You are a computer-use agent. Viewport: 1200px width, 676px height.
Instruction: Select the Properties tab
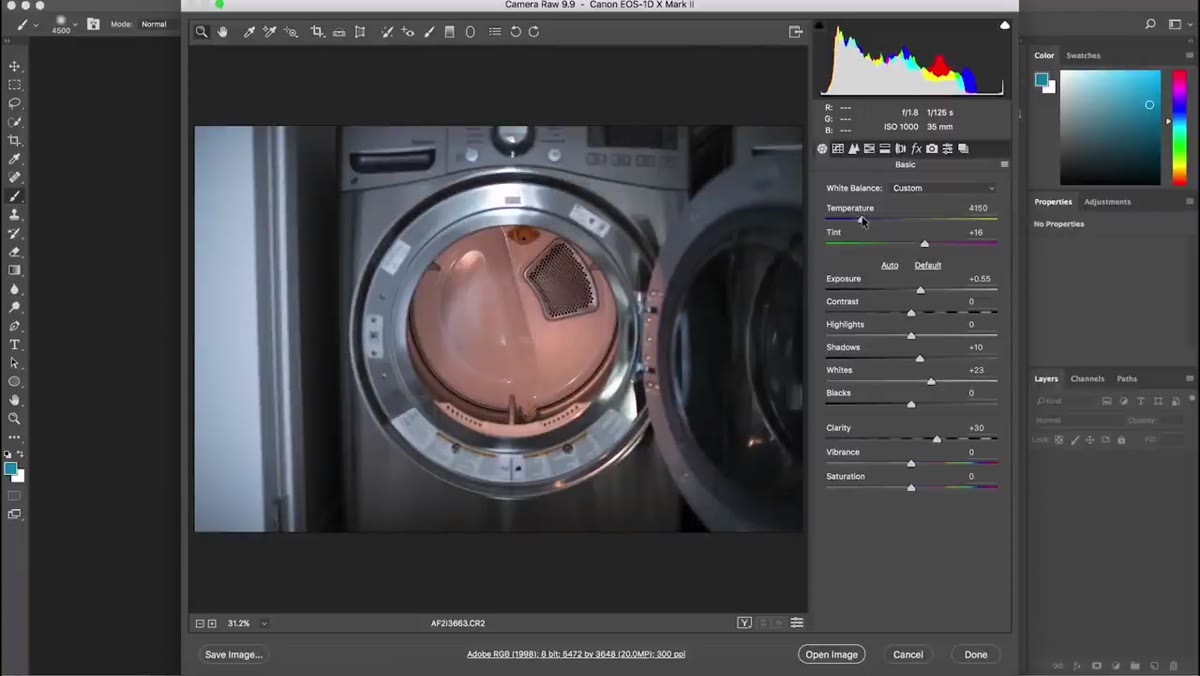1053,201
